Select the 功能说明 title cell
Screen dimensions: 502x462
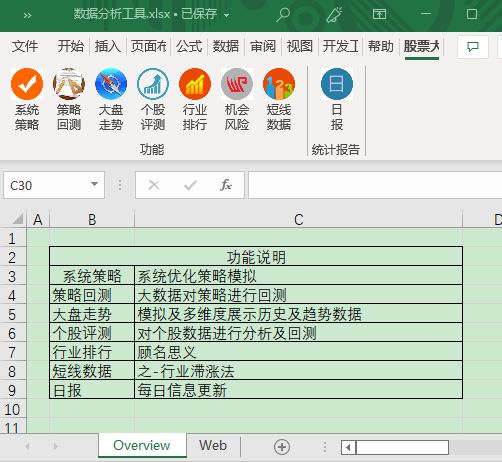(256, 257)
